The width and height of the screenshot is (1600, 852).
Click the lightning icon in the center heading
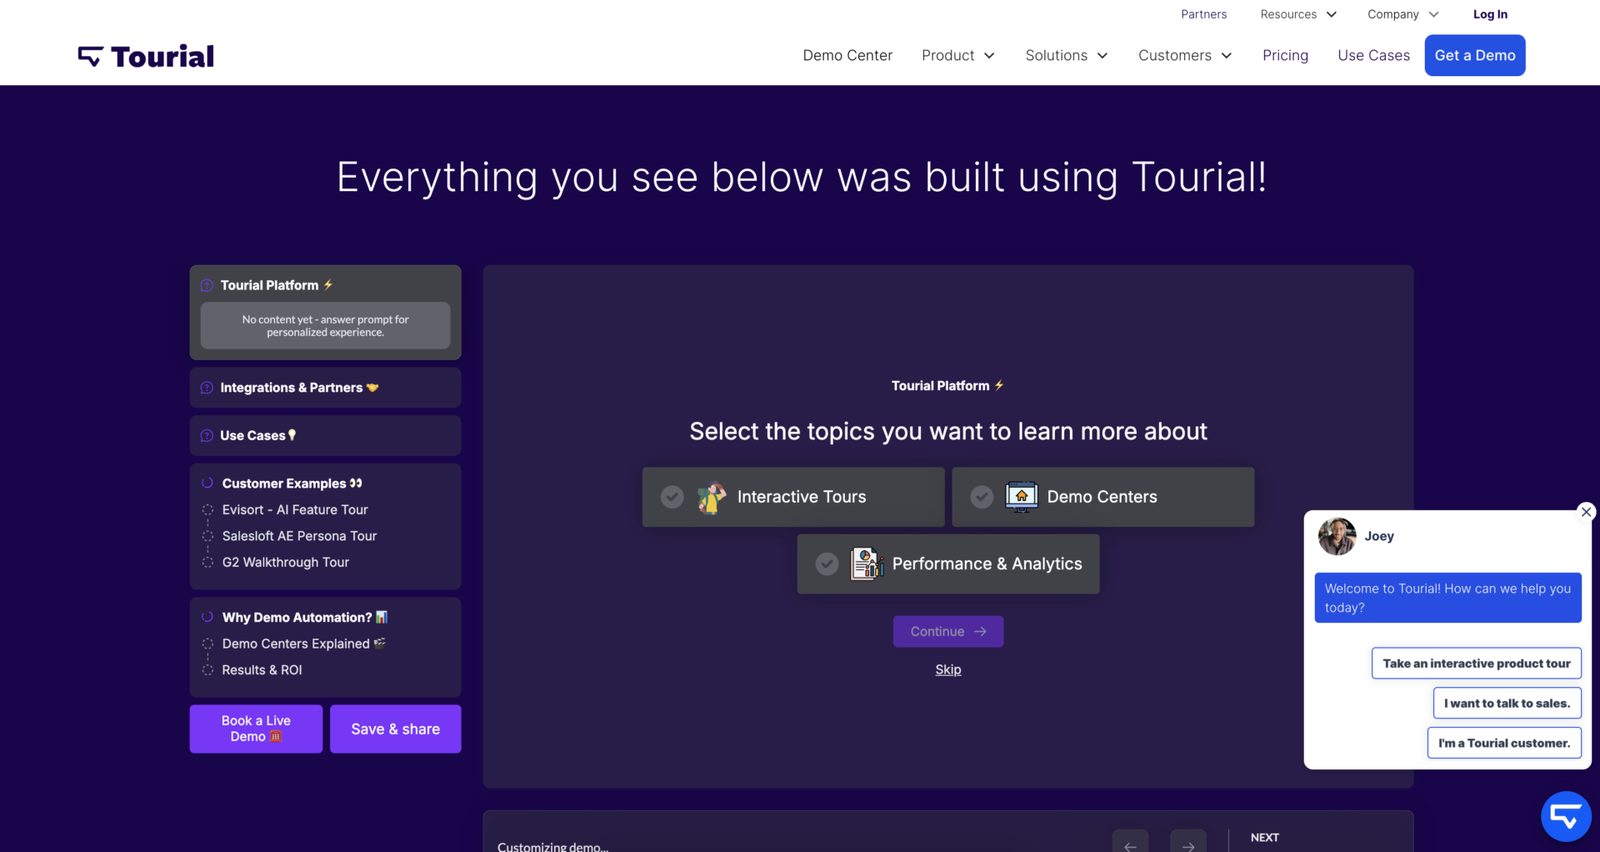coord(999,385)
